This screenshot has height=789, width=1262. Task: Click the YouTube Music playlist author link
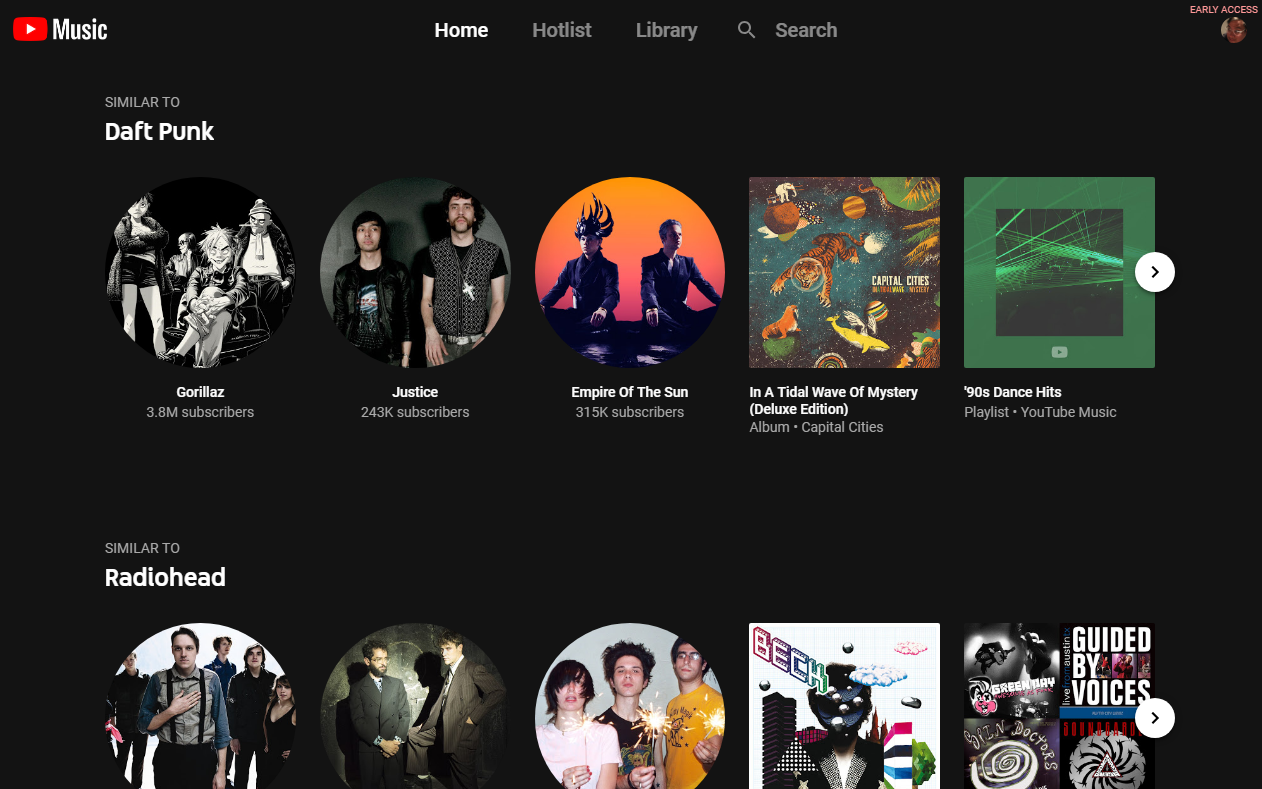pyautogui.click(x=1069, y=412)
